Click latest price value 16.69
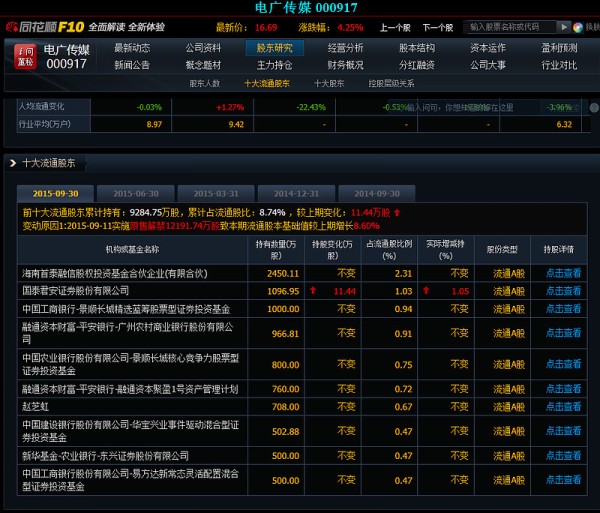The image size is (600, 513). click(266, 28)
